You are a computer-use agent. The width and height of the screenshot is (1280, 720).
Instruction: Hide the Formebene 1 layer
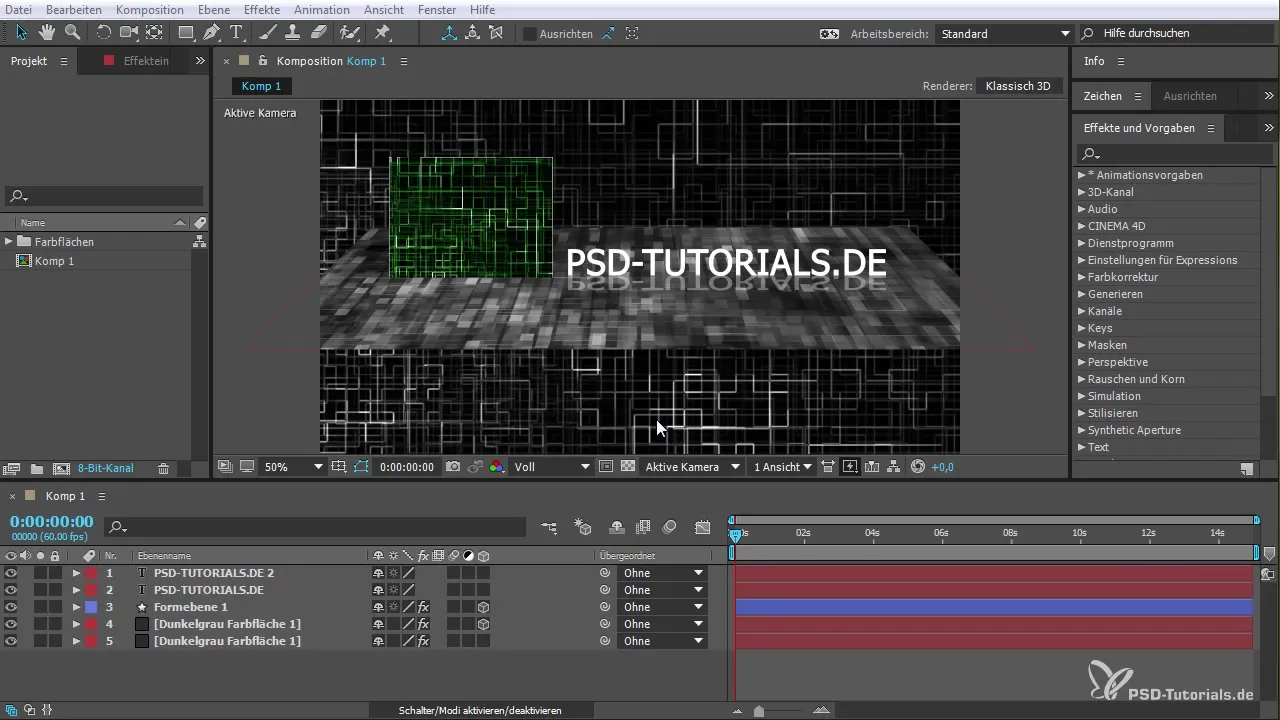[11, 608]
